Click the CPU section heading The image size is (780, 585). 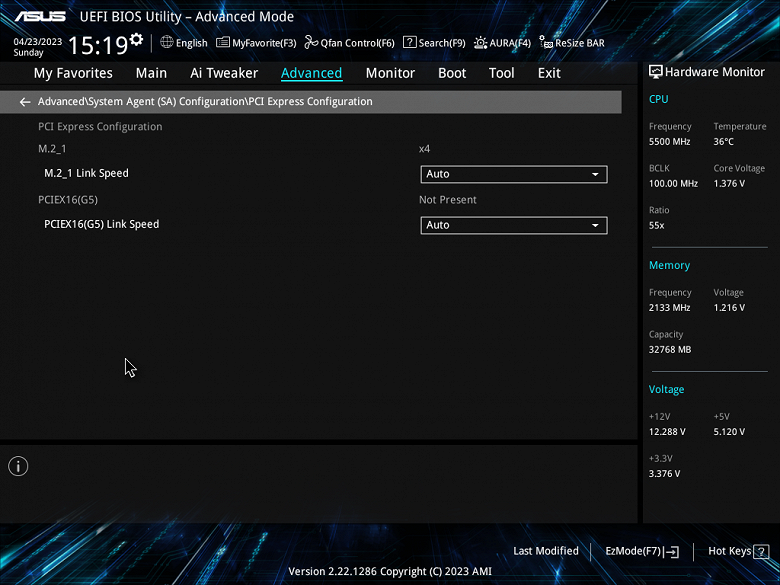click(658, 99)
